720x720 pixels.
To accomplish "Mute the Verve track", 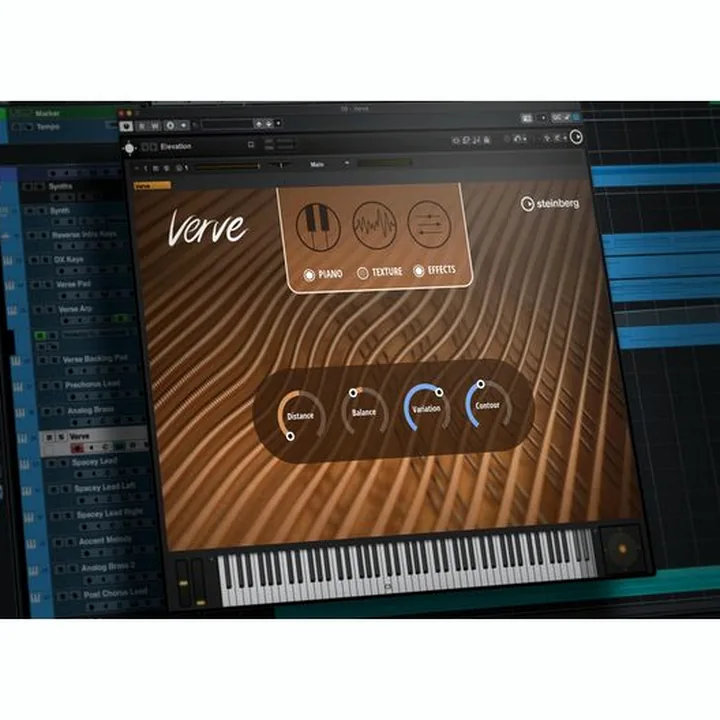I will click(50, 437).
